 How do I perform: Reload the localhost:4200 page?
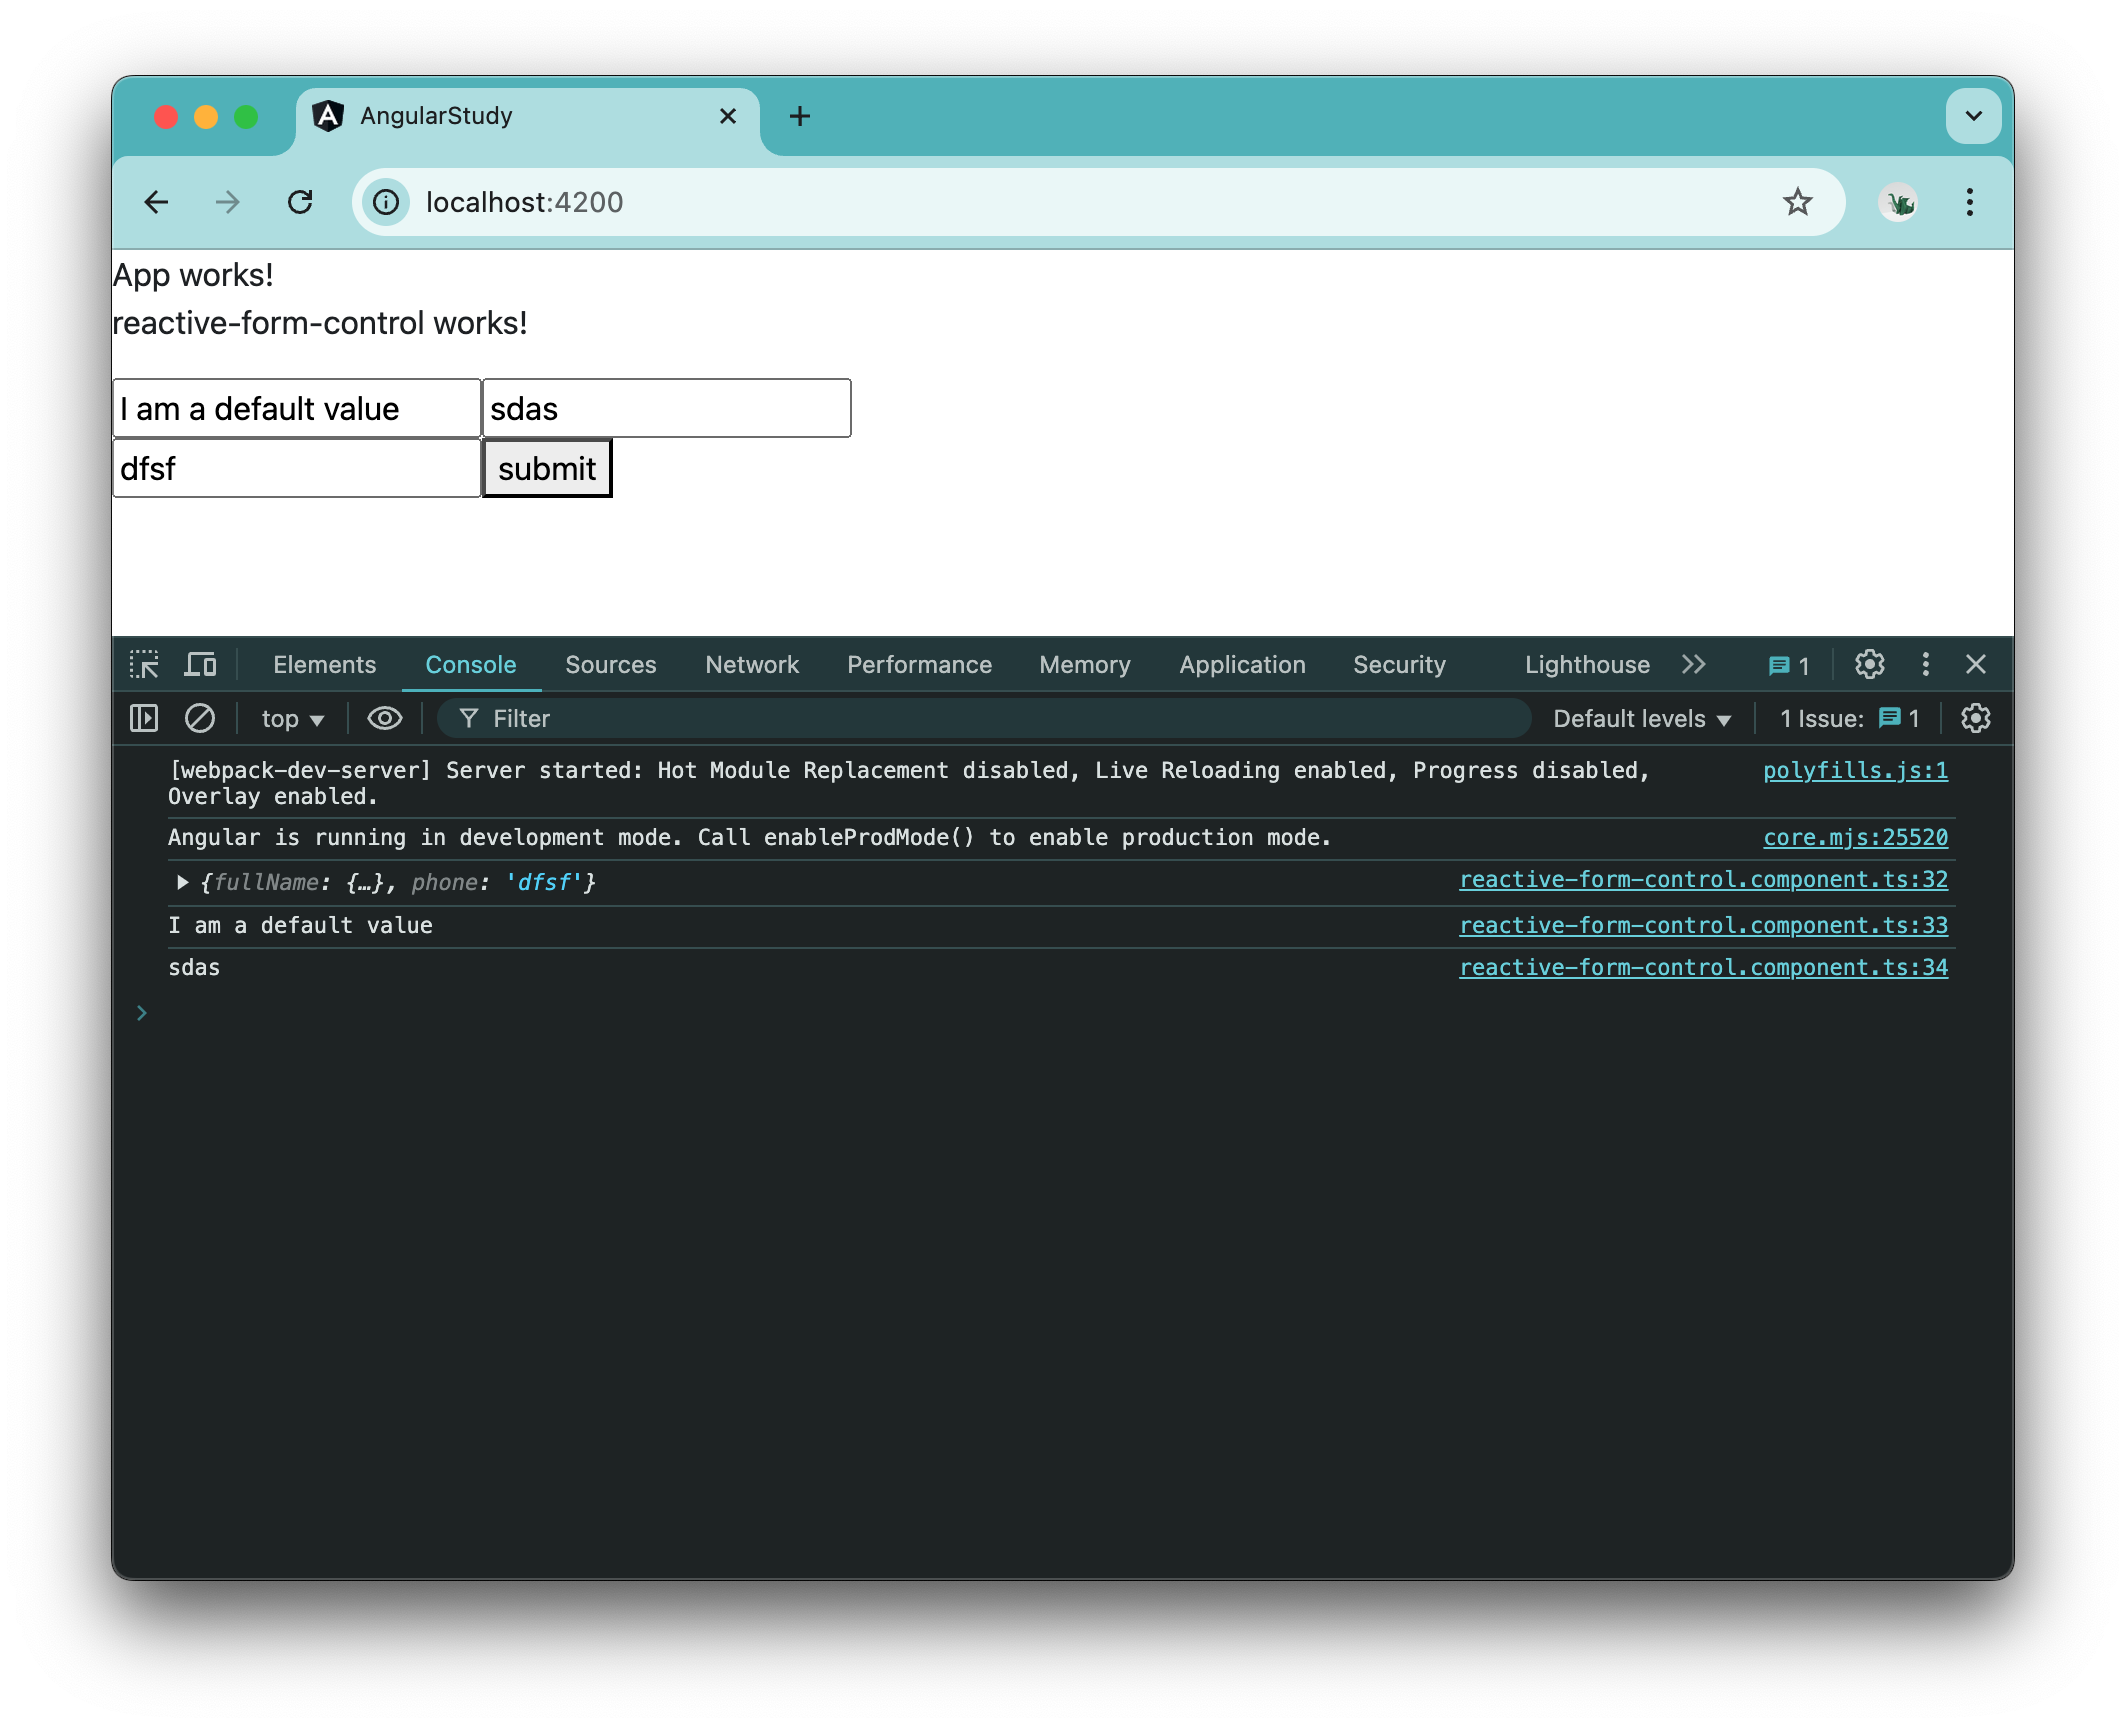pyautogui.click(x=300, y=202)
